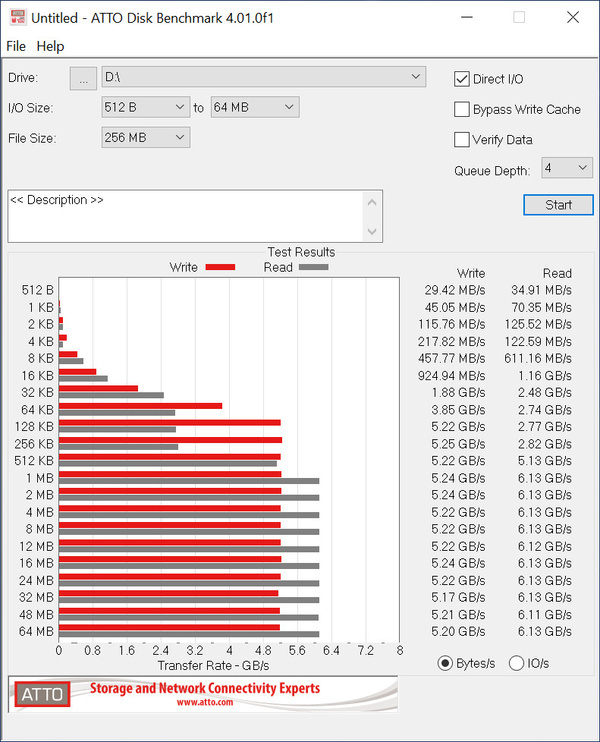Click the gray Read legend swatch

coord(313,267)
